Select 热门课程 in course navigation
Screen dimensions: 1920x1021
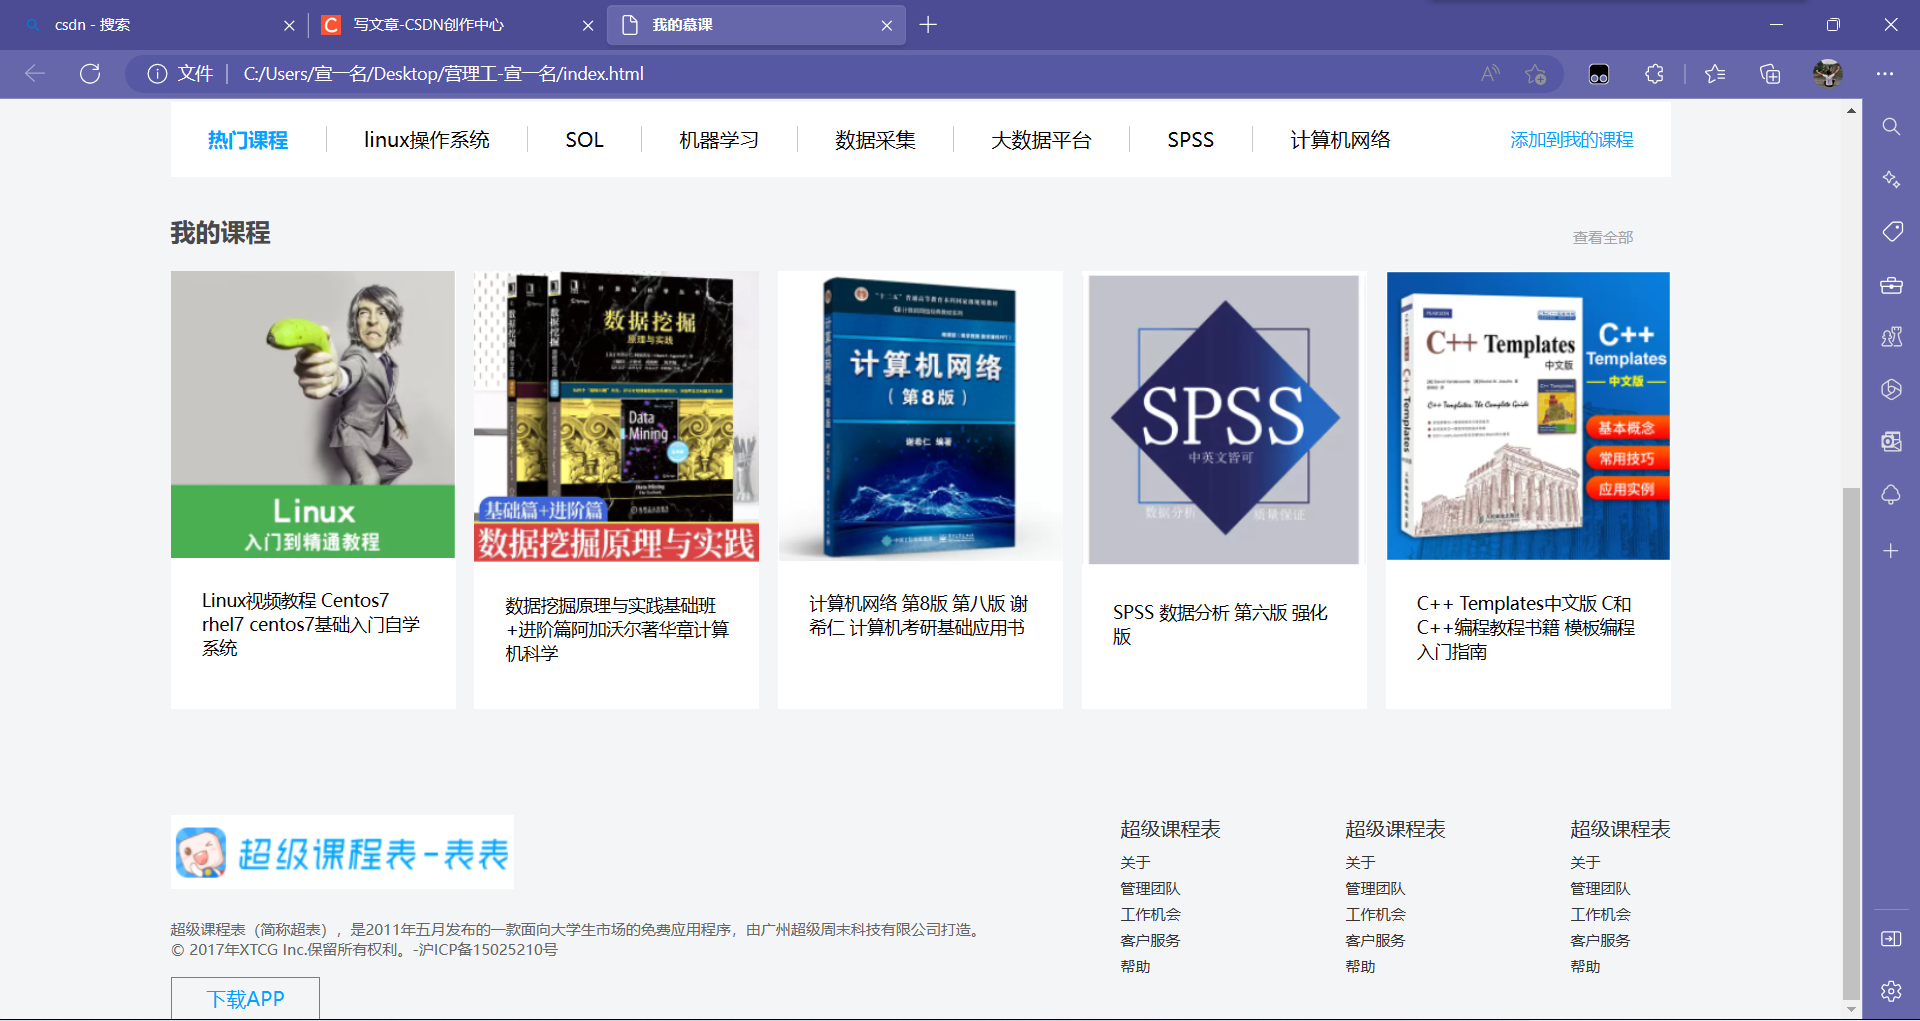[x=247, y=140]
